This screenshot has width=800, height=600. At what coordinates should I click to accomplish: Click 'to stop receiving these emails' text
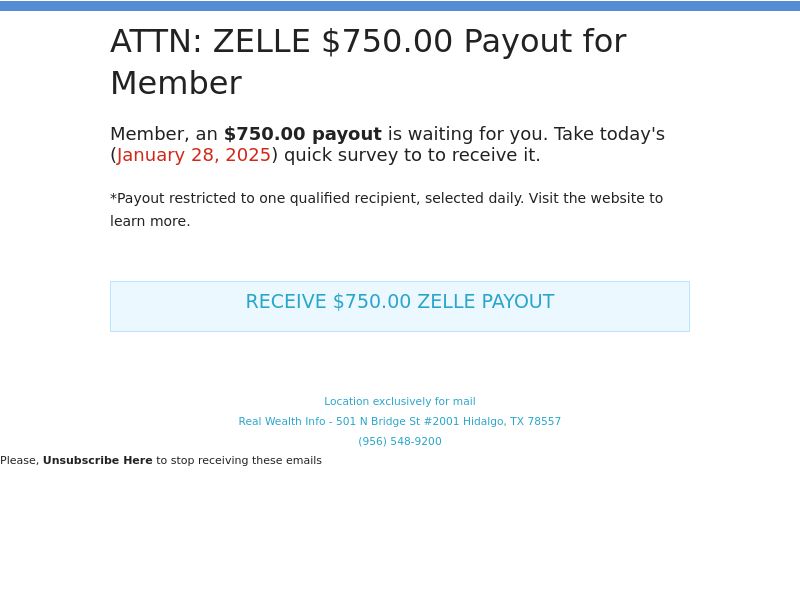tap(239, 460)
